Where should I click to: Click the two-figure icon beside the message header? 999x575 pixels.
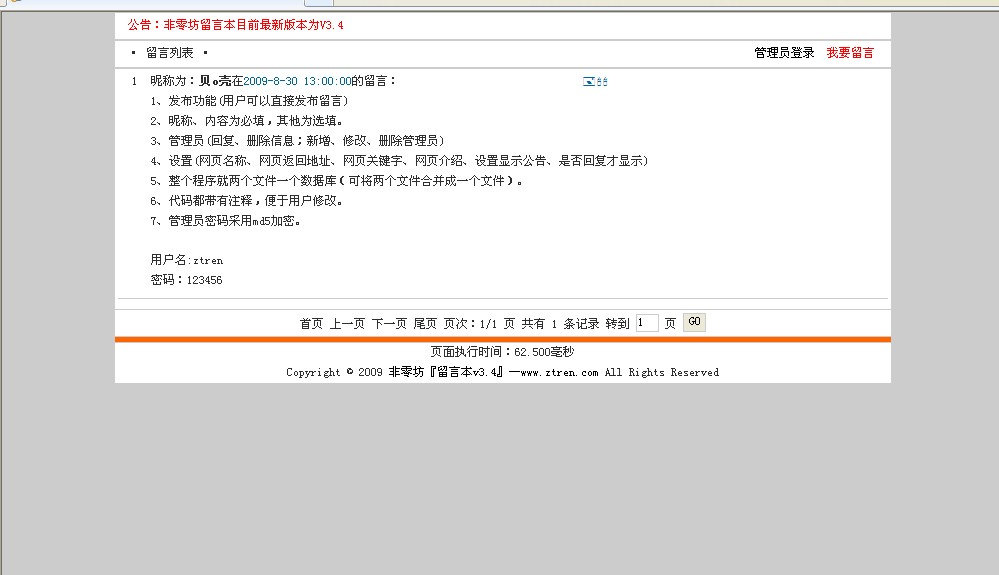click(602, 82)
